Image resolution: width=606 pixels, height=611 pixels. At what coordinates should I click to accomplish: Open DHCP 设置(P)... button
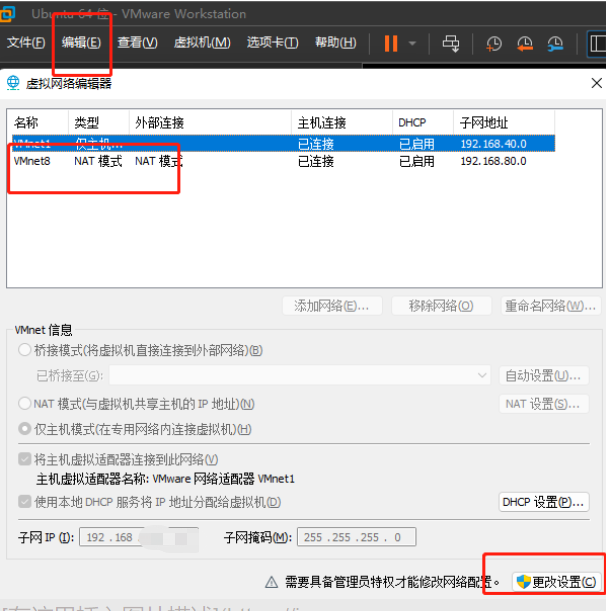[544, 502]
